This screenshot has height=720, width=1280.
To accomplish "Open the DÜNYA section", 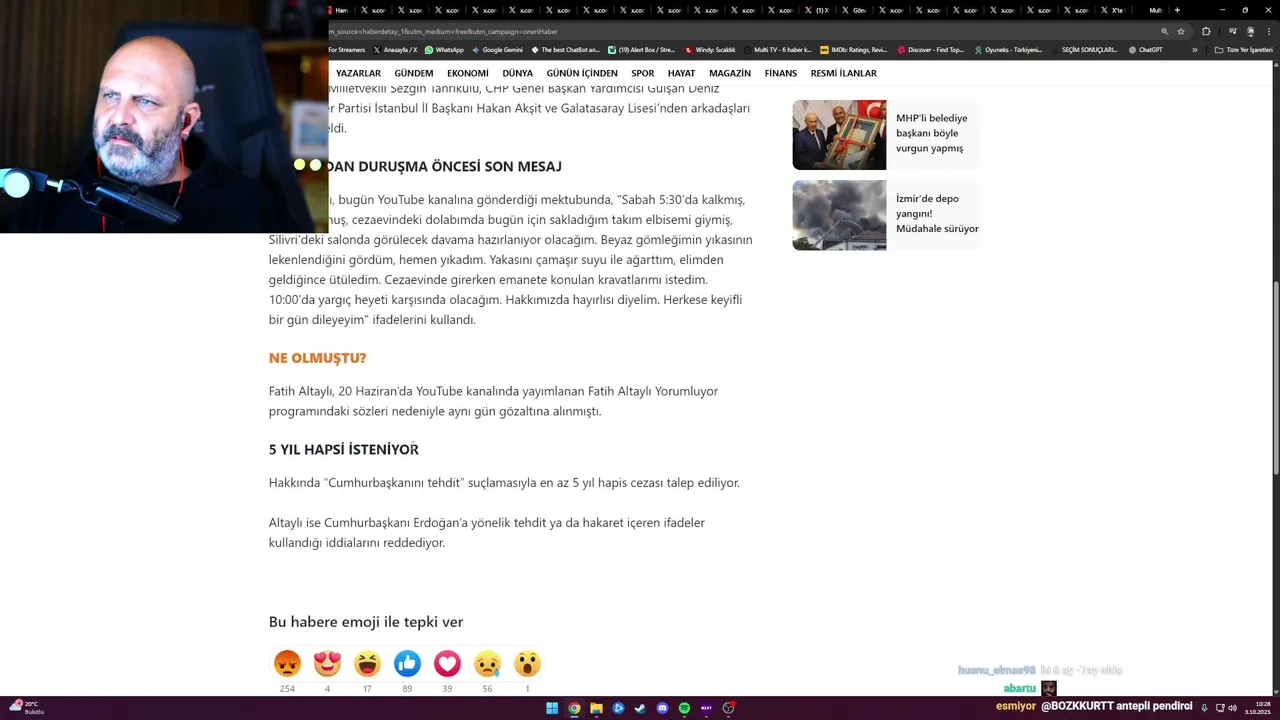I will point(517,73).
